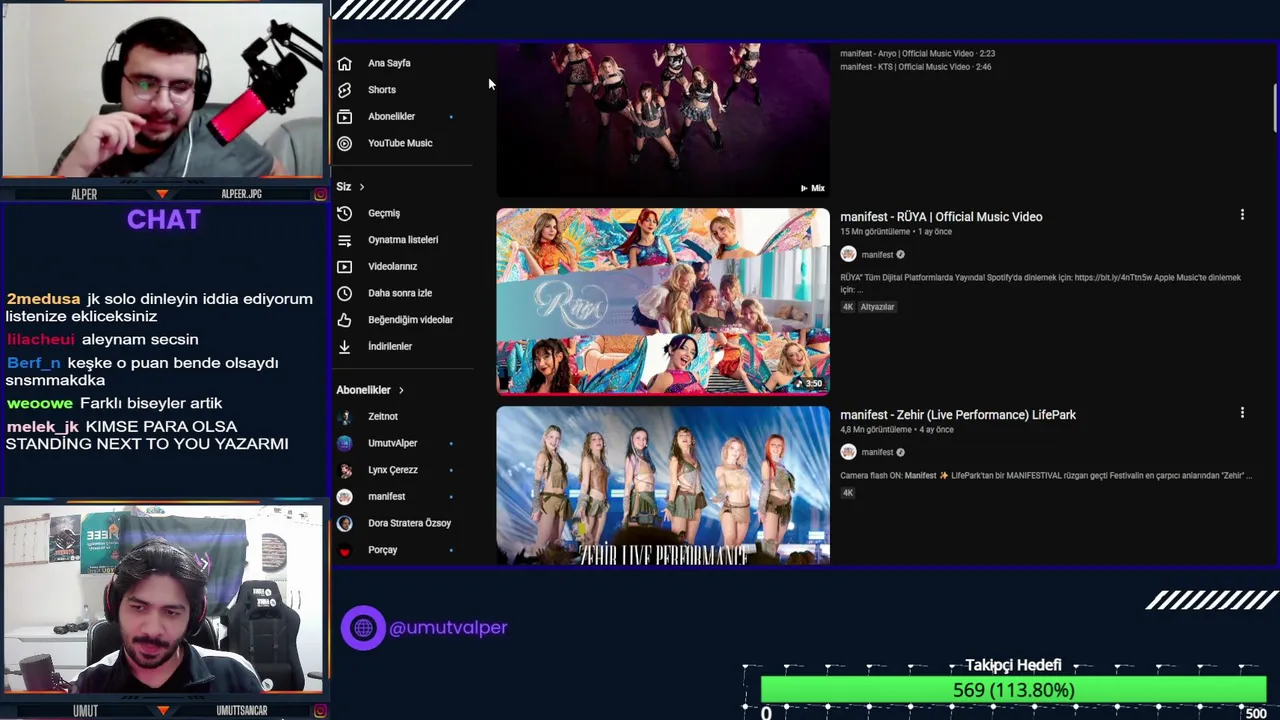This screenshot has height=720, width=1280.
Task: Click Instagram icon next to ALPEER.JPG
Action: click(x=320, y=194)
